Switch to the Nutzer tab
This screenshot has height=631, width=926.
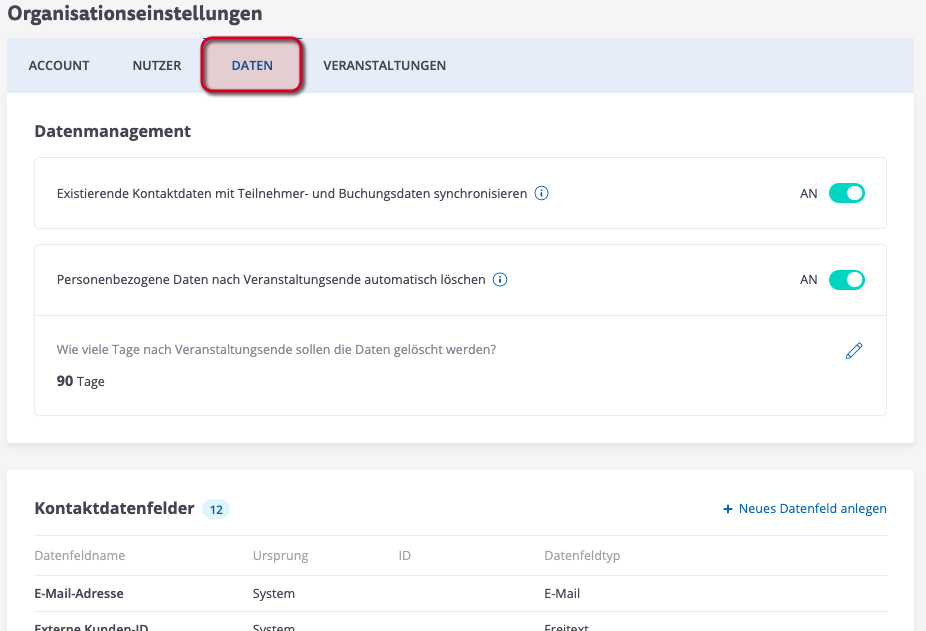(157, 66)
